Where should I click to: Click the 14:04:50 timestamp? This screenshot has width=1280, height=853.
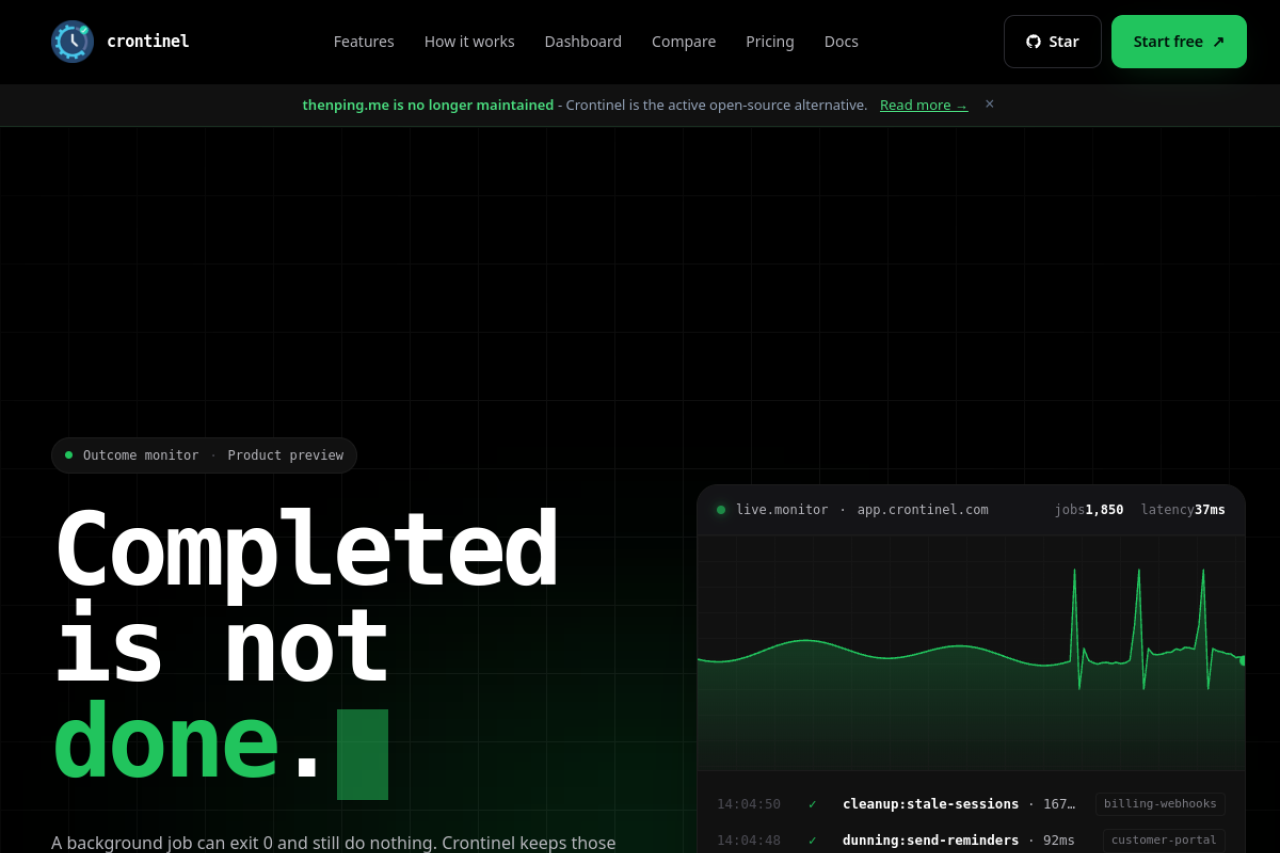[749, 804]
